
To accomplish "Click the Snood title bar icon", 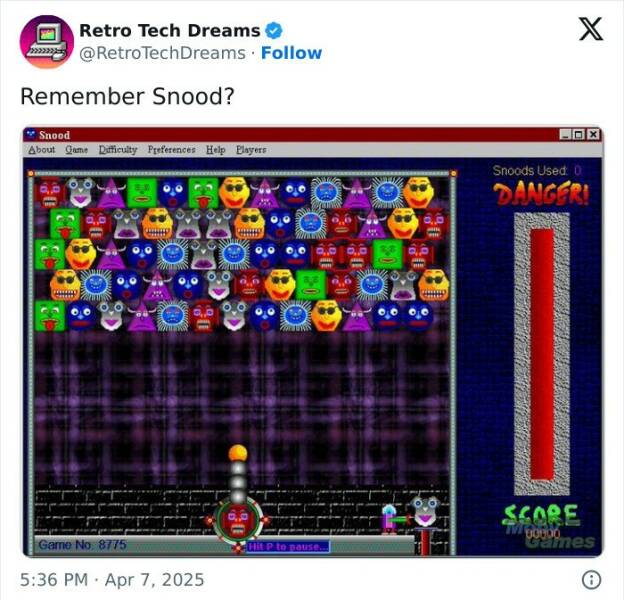I will (x=31, y=134).
